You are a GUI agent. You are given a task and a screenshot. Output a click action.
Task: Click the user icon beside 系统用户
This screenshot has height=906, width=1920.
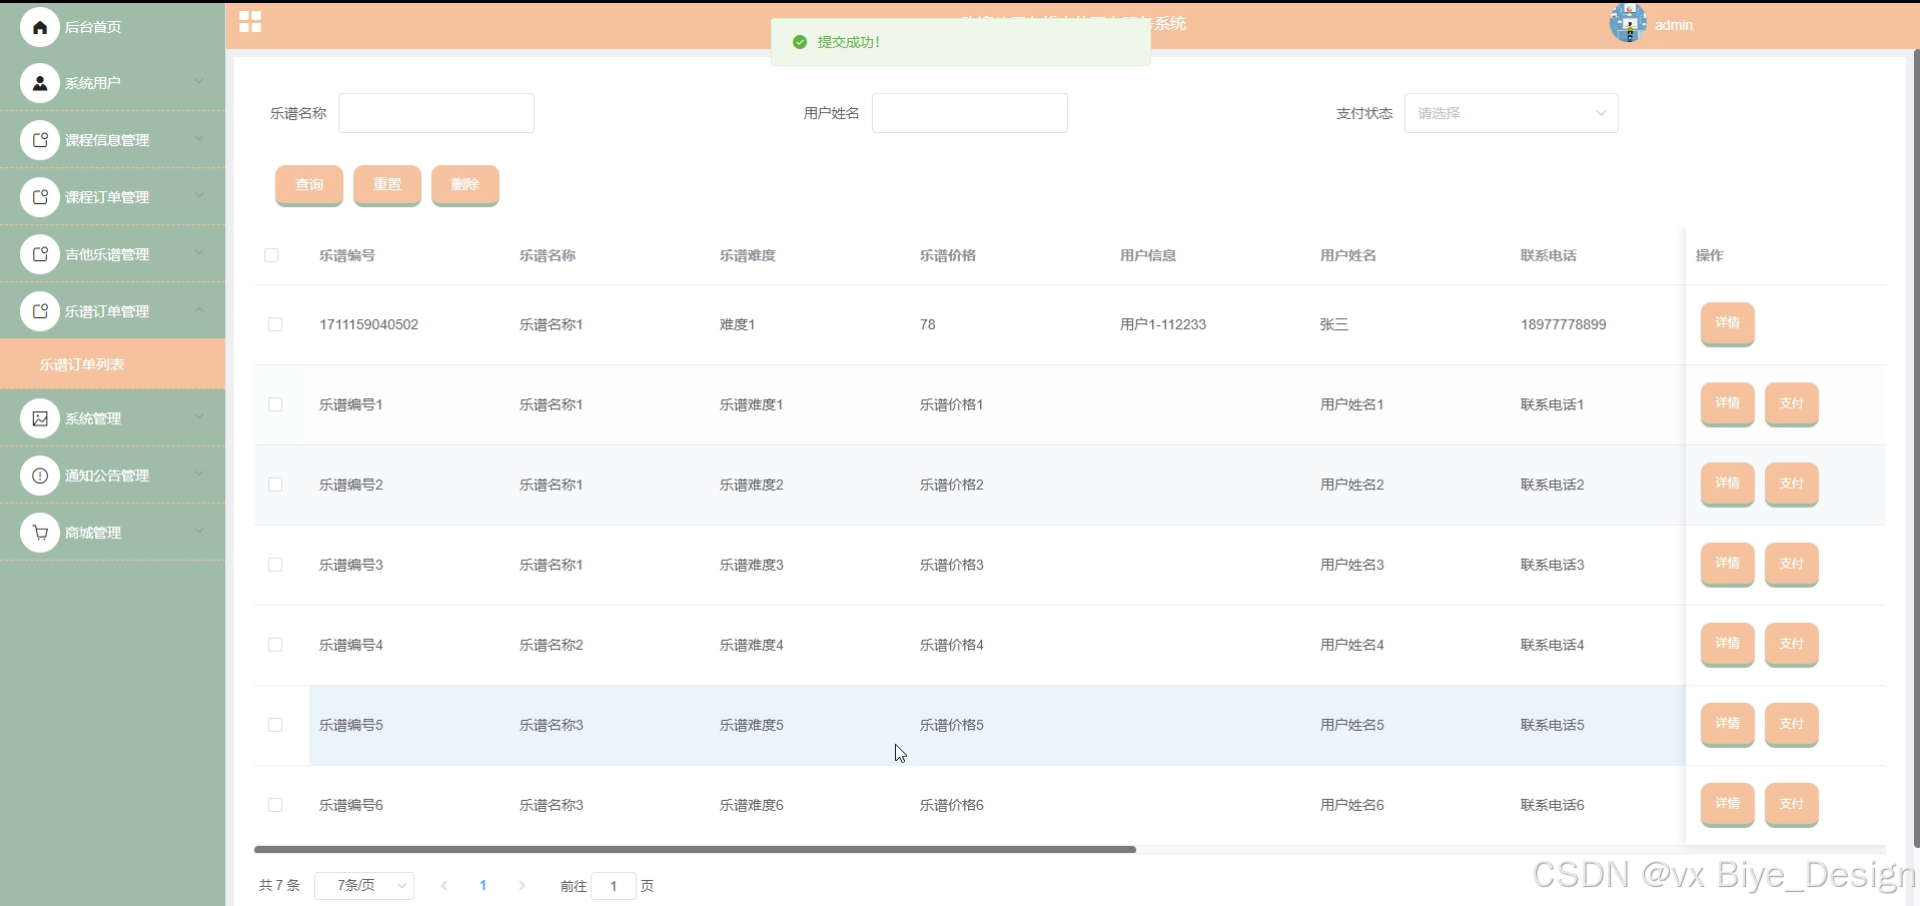[40, 83]
